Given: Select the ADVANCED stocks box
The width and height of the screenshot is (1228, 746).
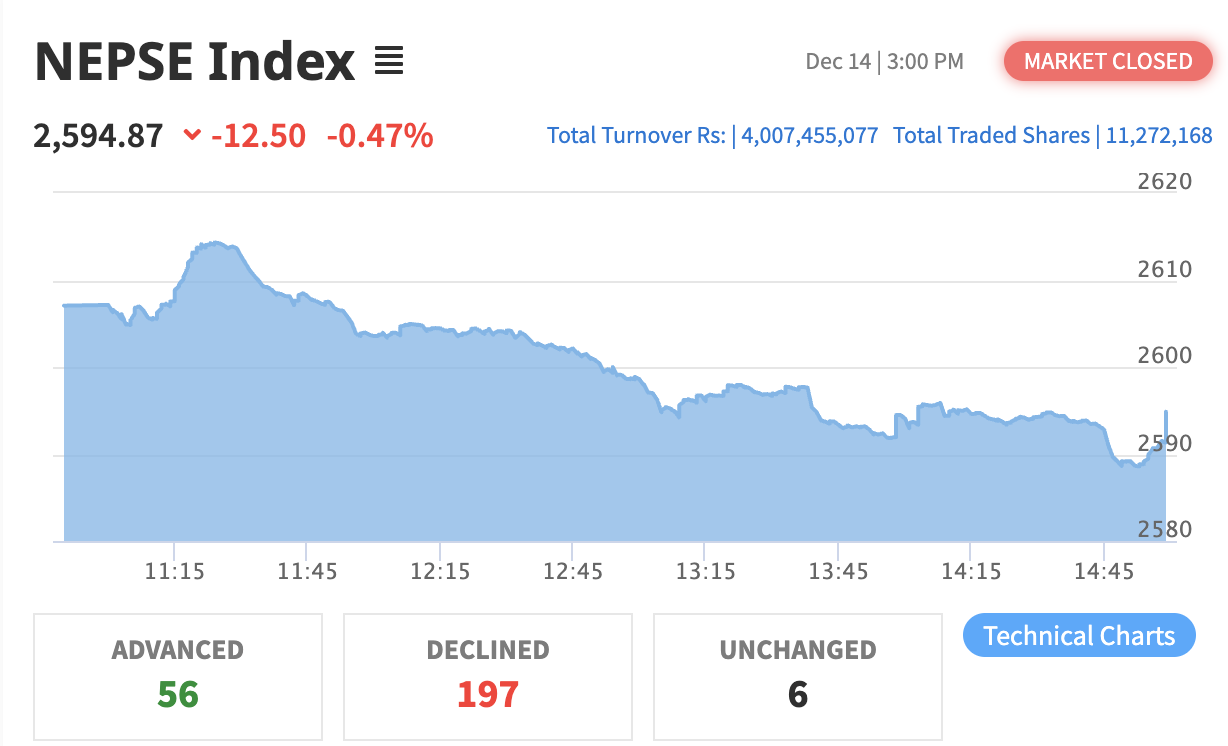Looking at the screenshot, I should (178, 676).
